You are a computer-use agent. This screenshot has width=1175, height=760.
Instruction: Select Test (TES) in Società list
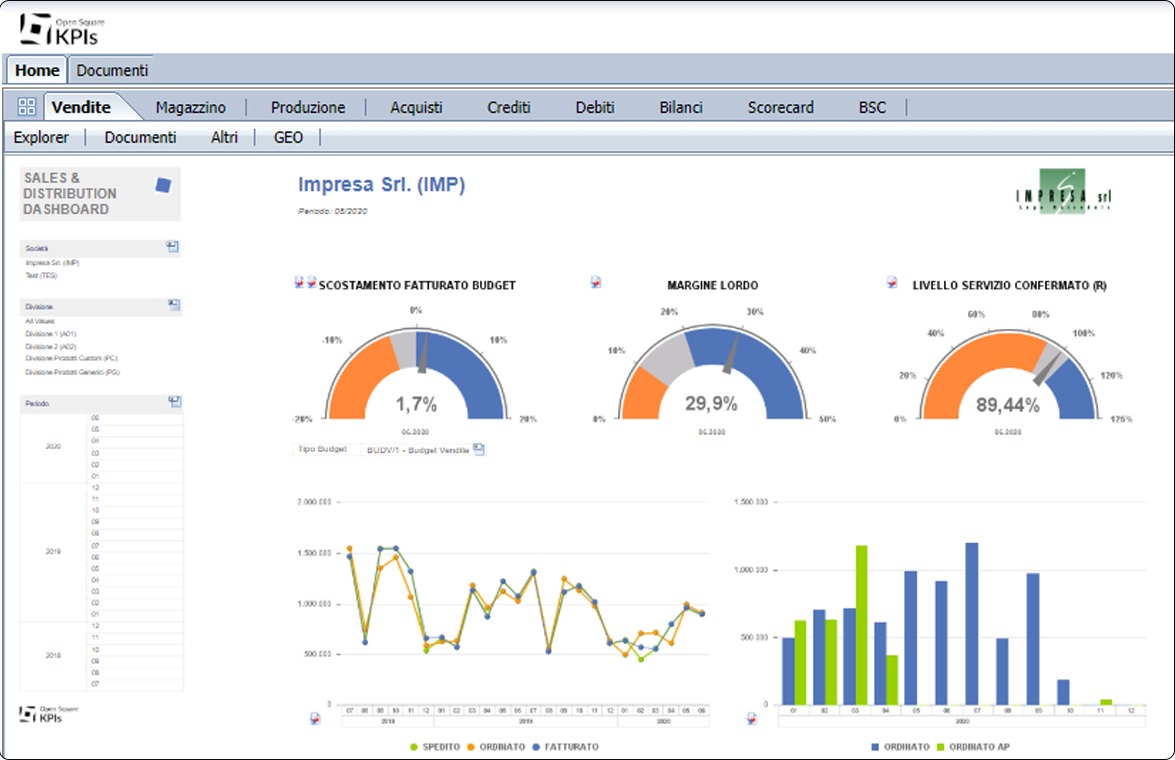[x=41, y=276]
